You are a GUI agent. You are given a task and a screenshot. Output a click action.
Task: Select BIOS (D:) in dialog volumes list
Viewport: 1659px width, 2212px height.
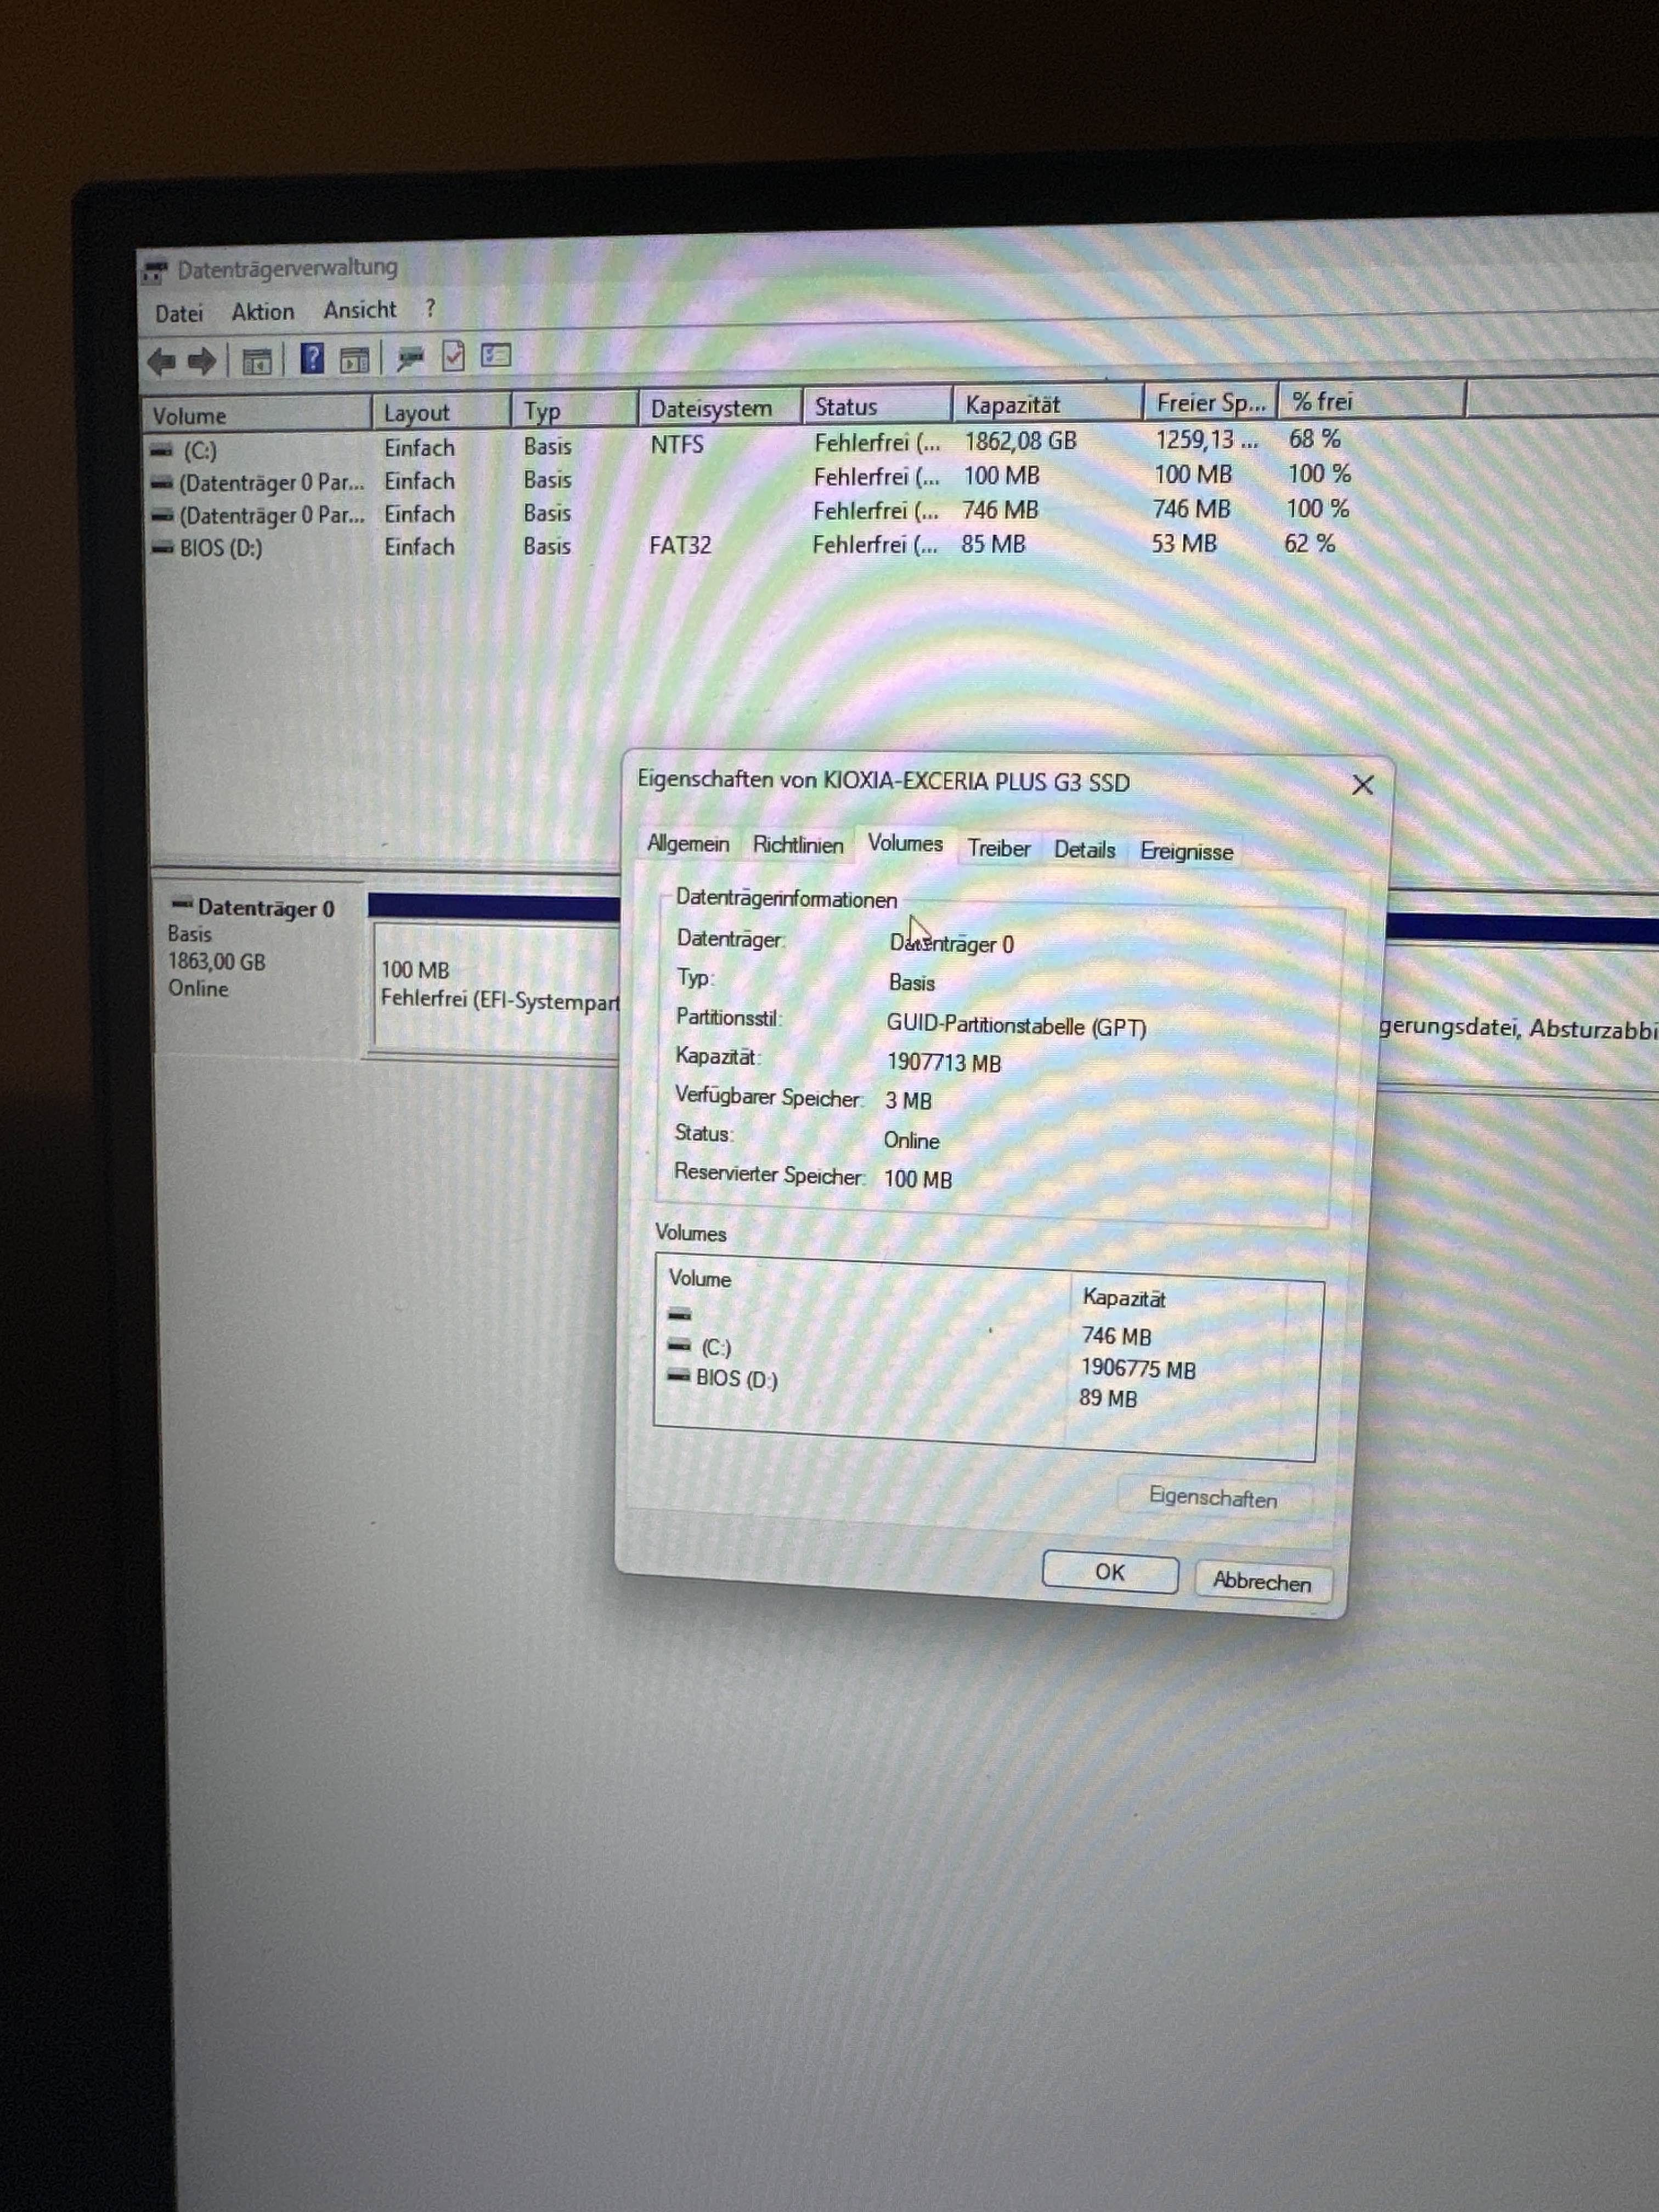735,1379
